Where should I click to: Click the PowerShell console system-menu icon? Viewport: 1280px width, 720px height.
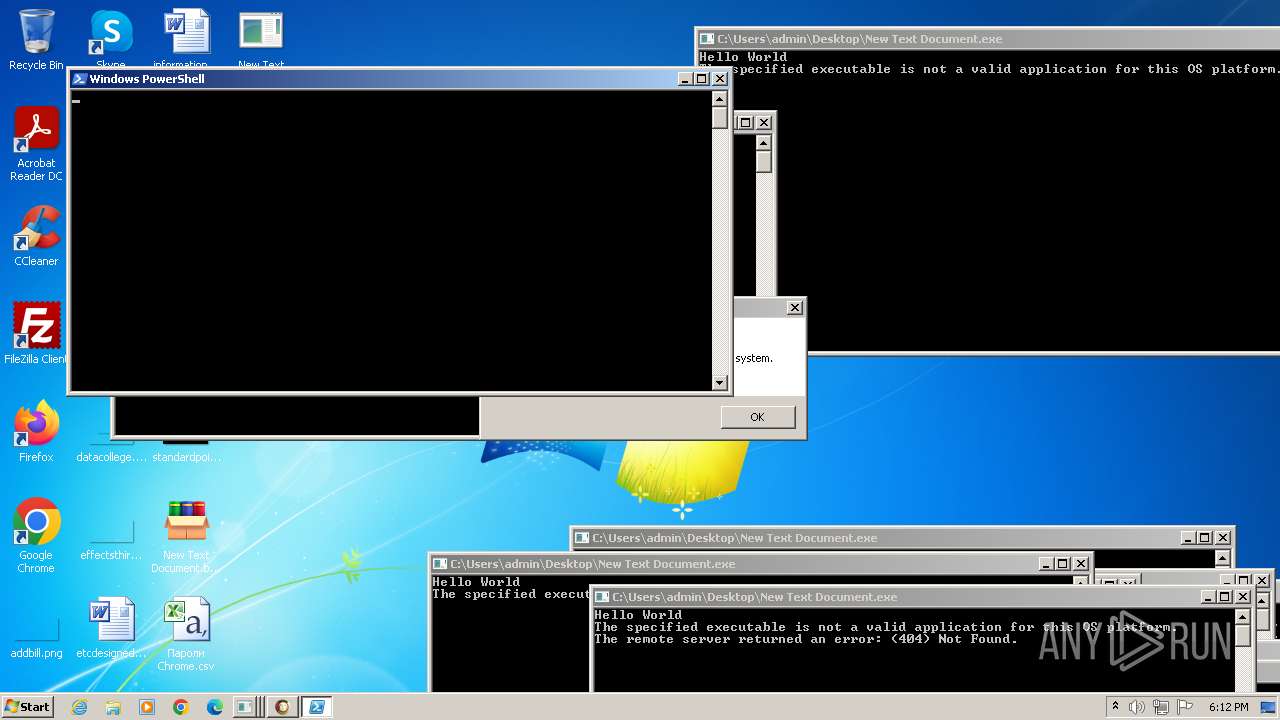(79, 79)
